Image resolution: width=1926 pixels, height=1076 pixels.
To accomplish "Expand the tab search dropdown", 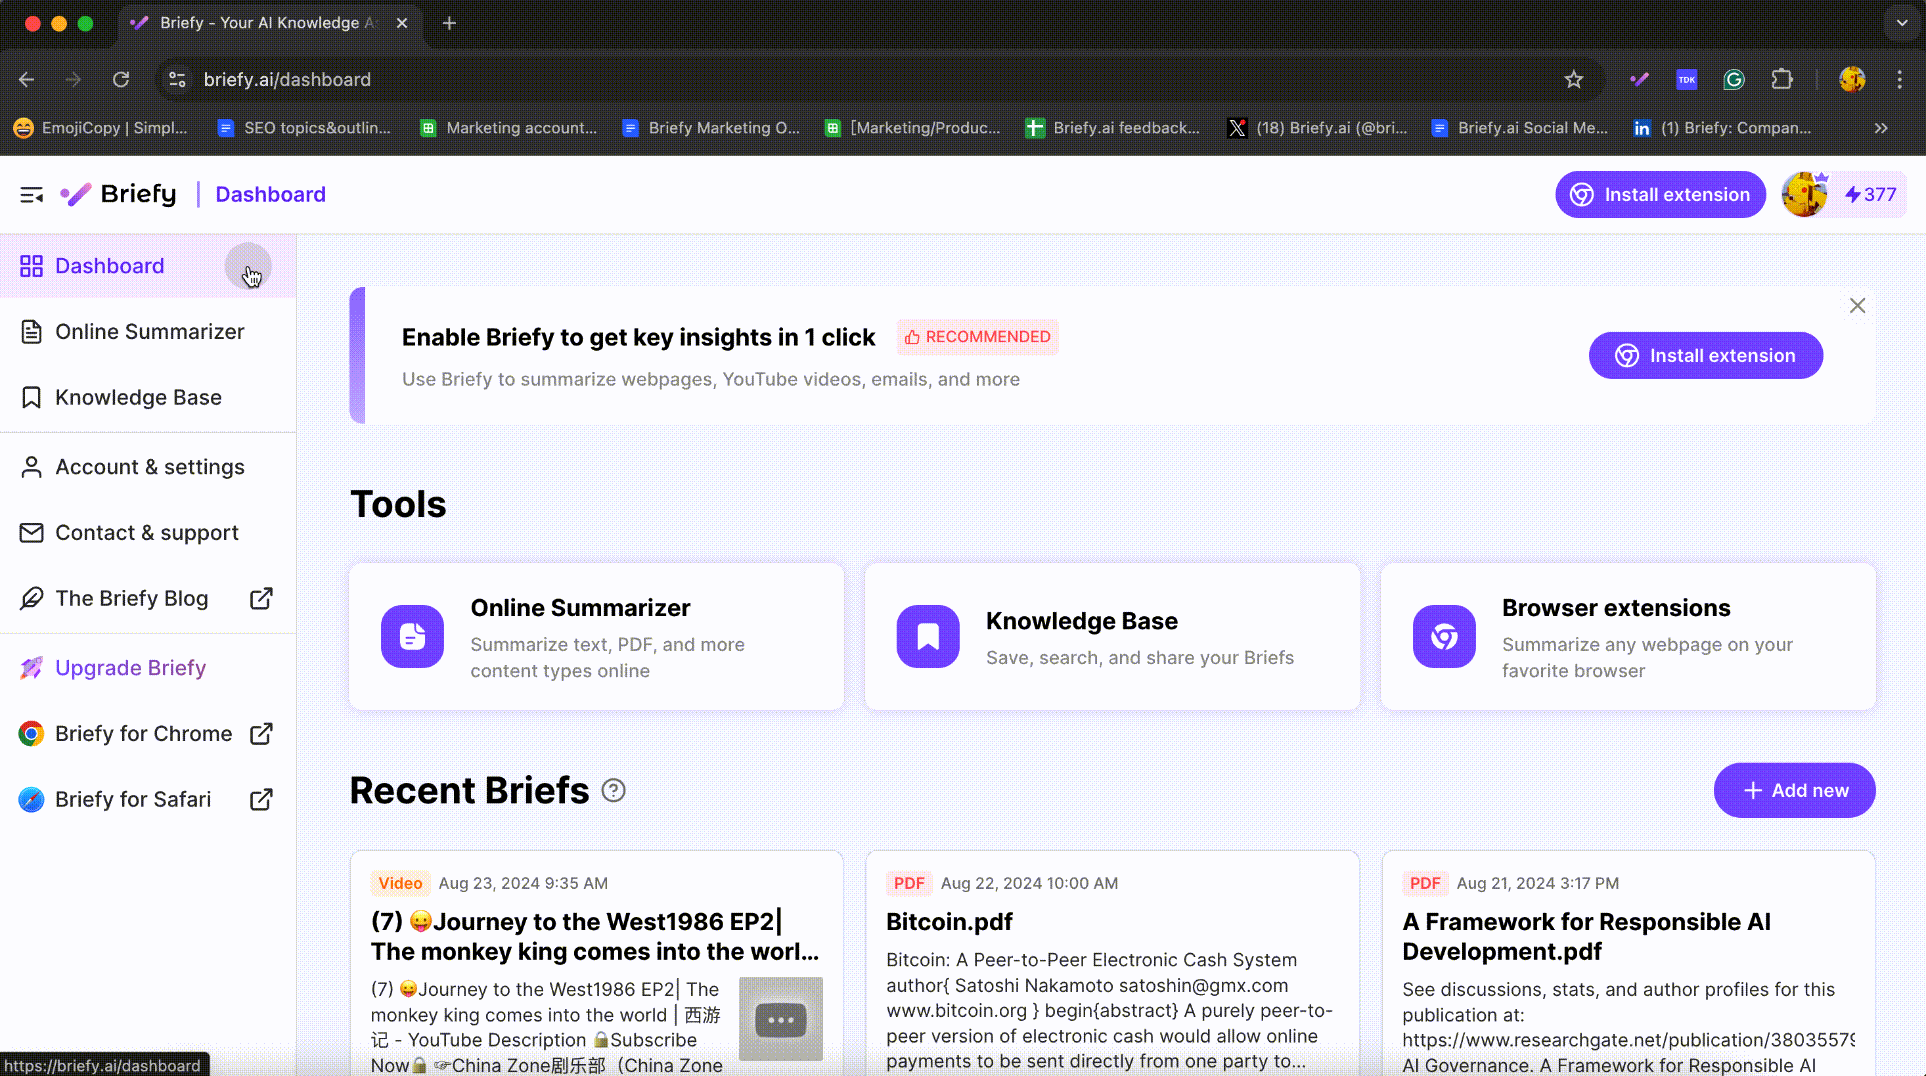I will point(1901,23).
